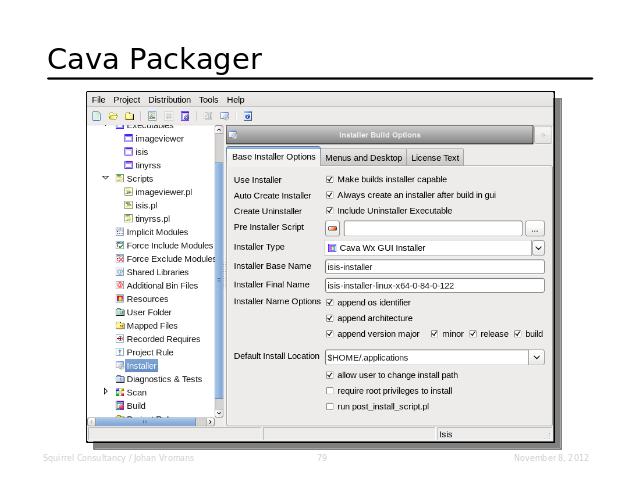Switch to Menus and Desktop tab
The height and width of the screenshot is (480, 640).
(364, 158)
